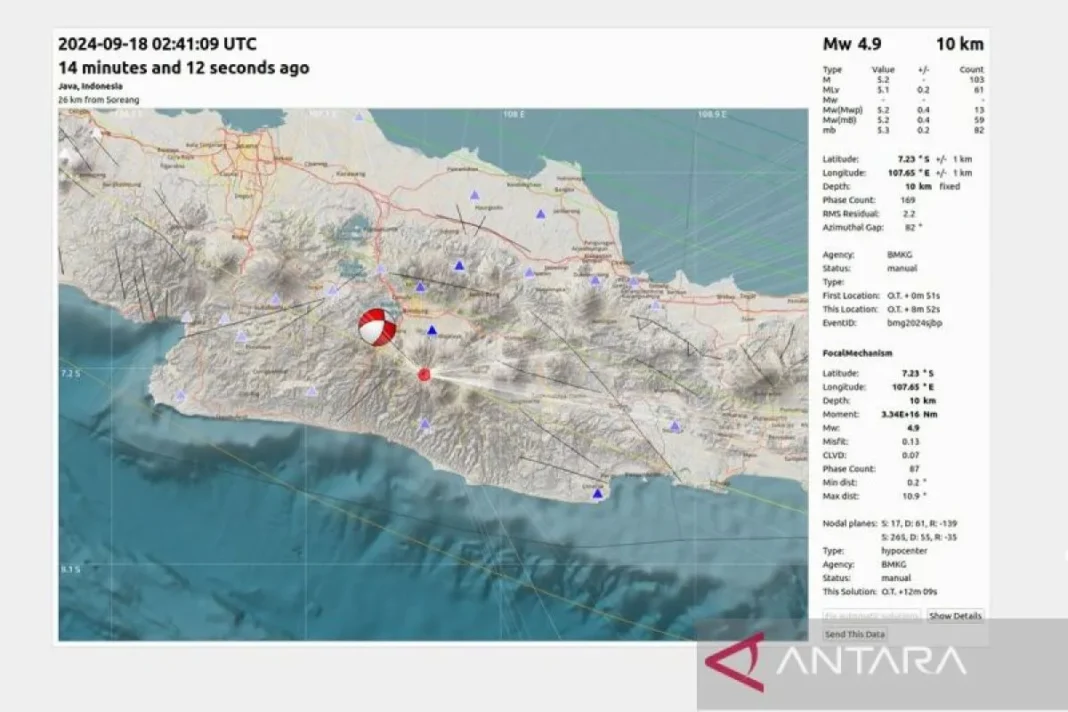Click map latitude label '7.2 S'
Viewport: 1068px width, 712px height.
tap(69, 373)
